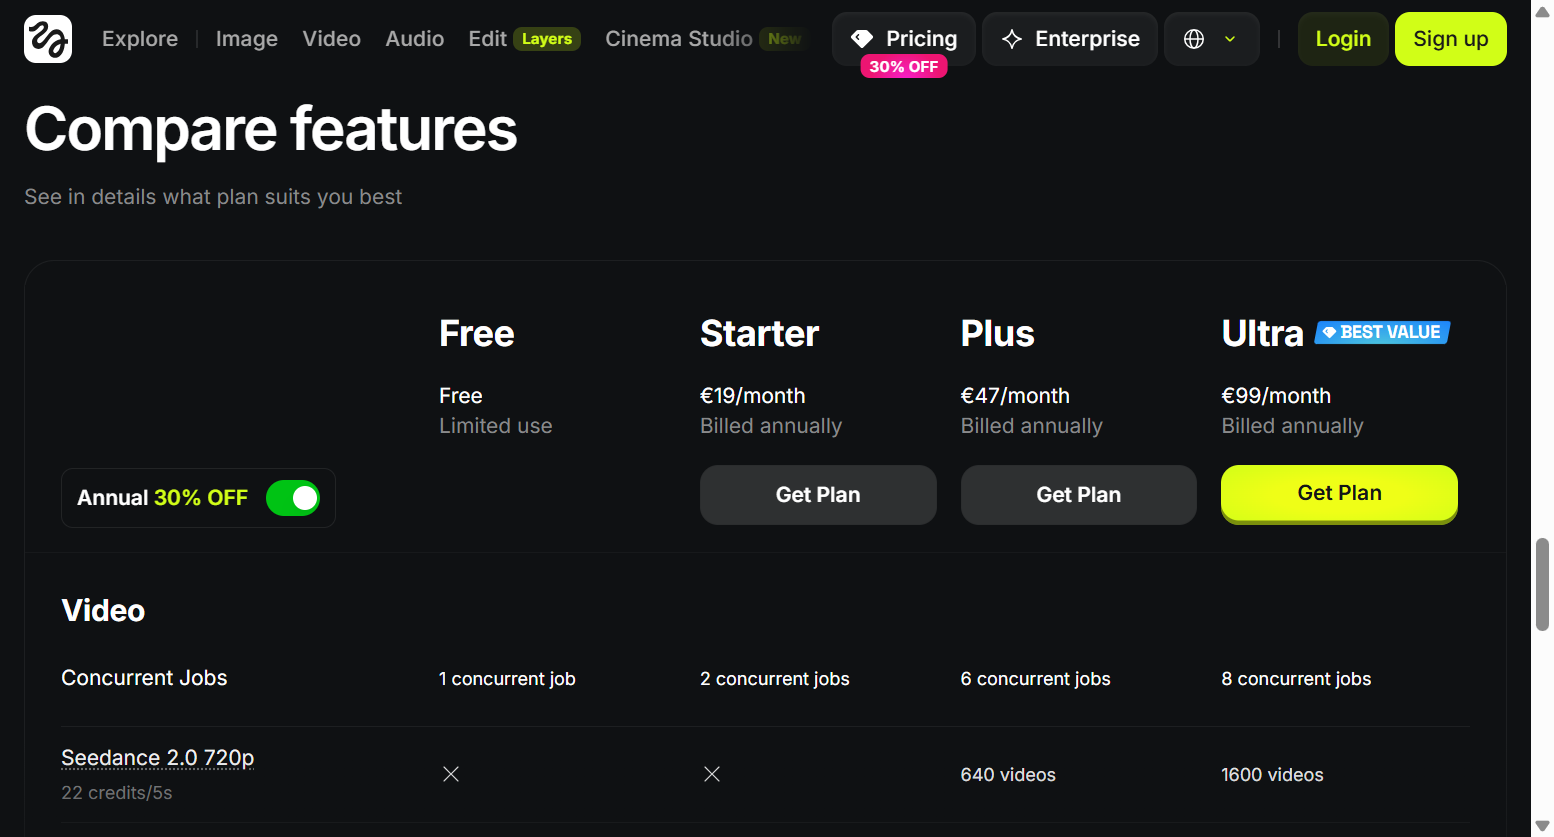Click the "6 concurrent jobs" cell
This screenshot has height=837, width=1554.
tap(1036, 679)
